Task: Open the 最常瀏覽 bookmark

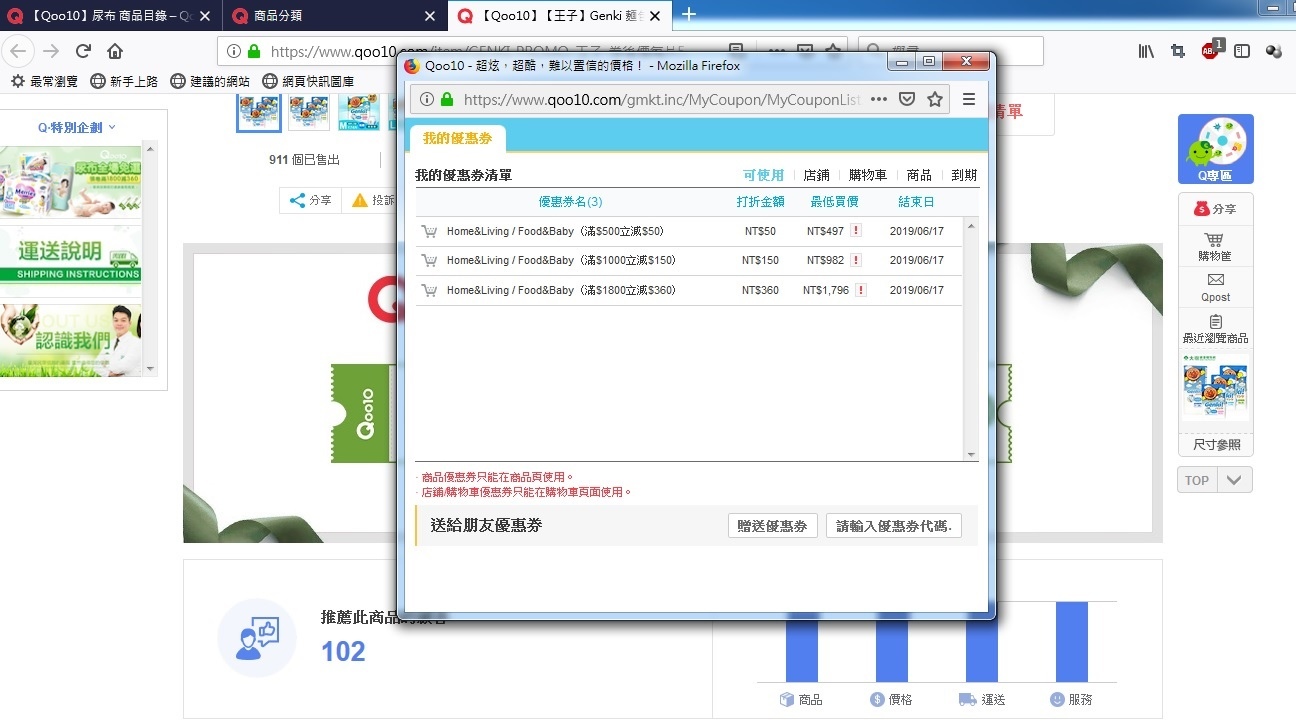Action: 44,81
